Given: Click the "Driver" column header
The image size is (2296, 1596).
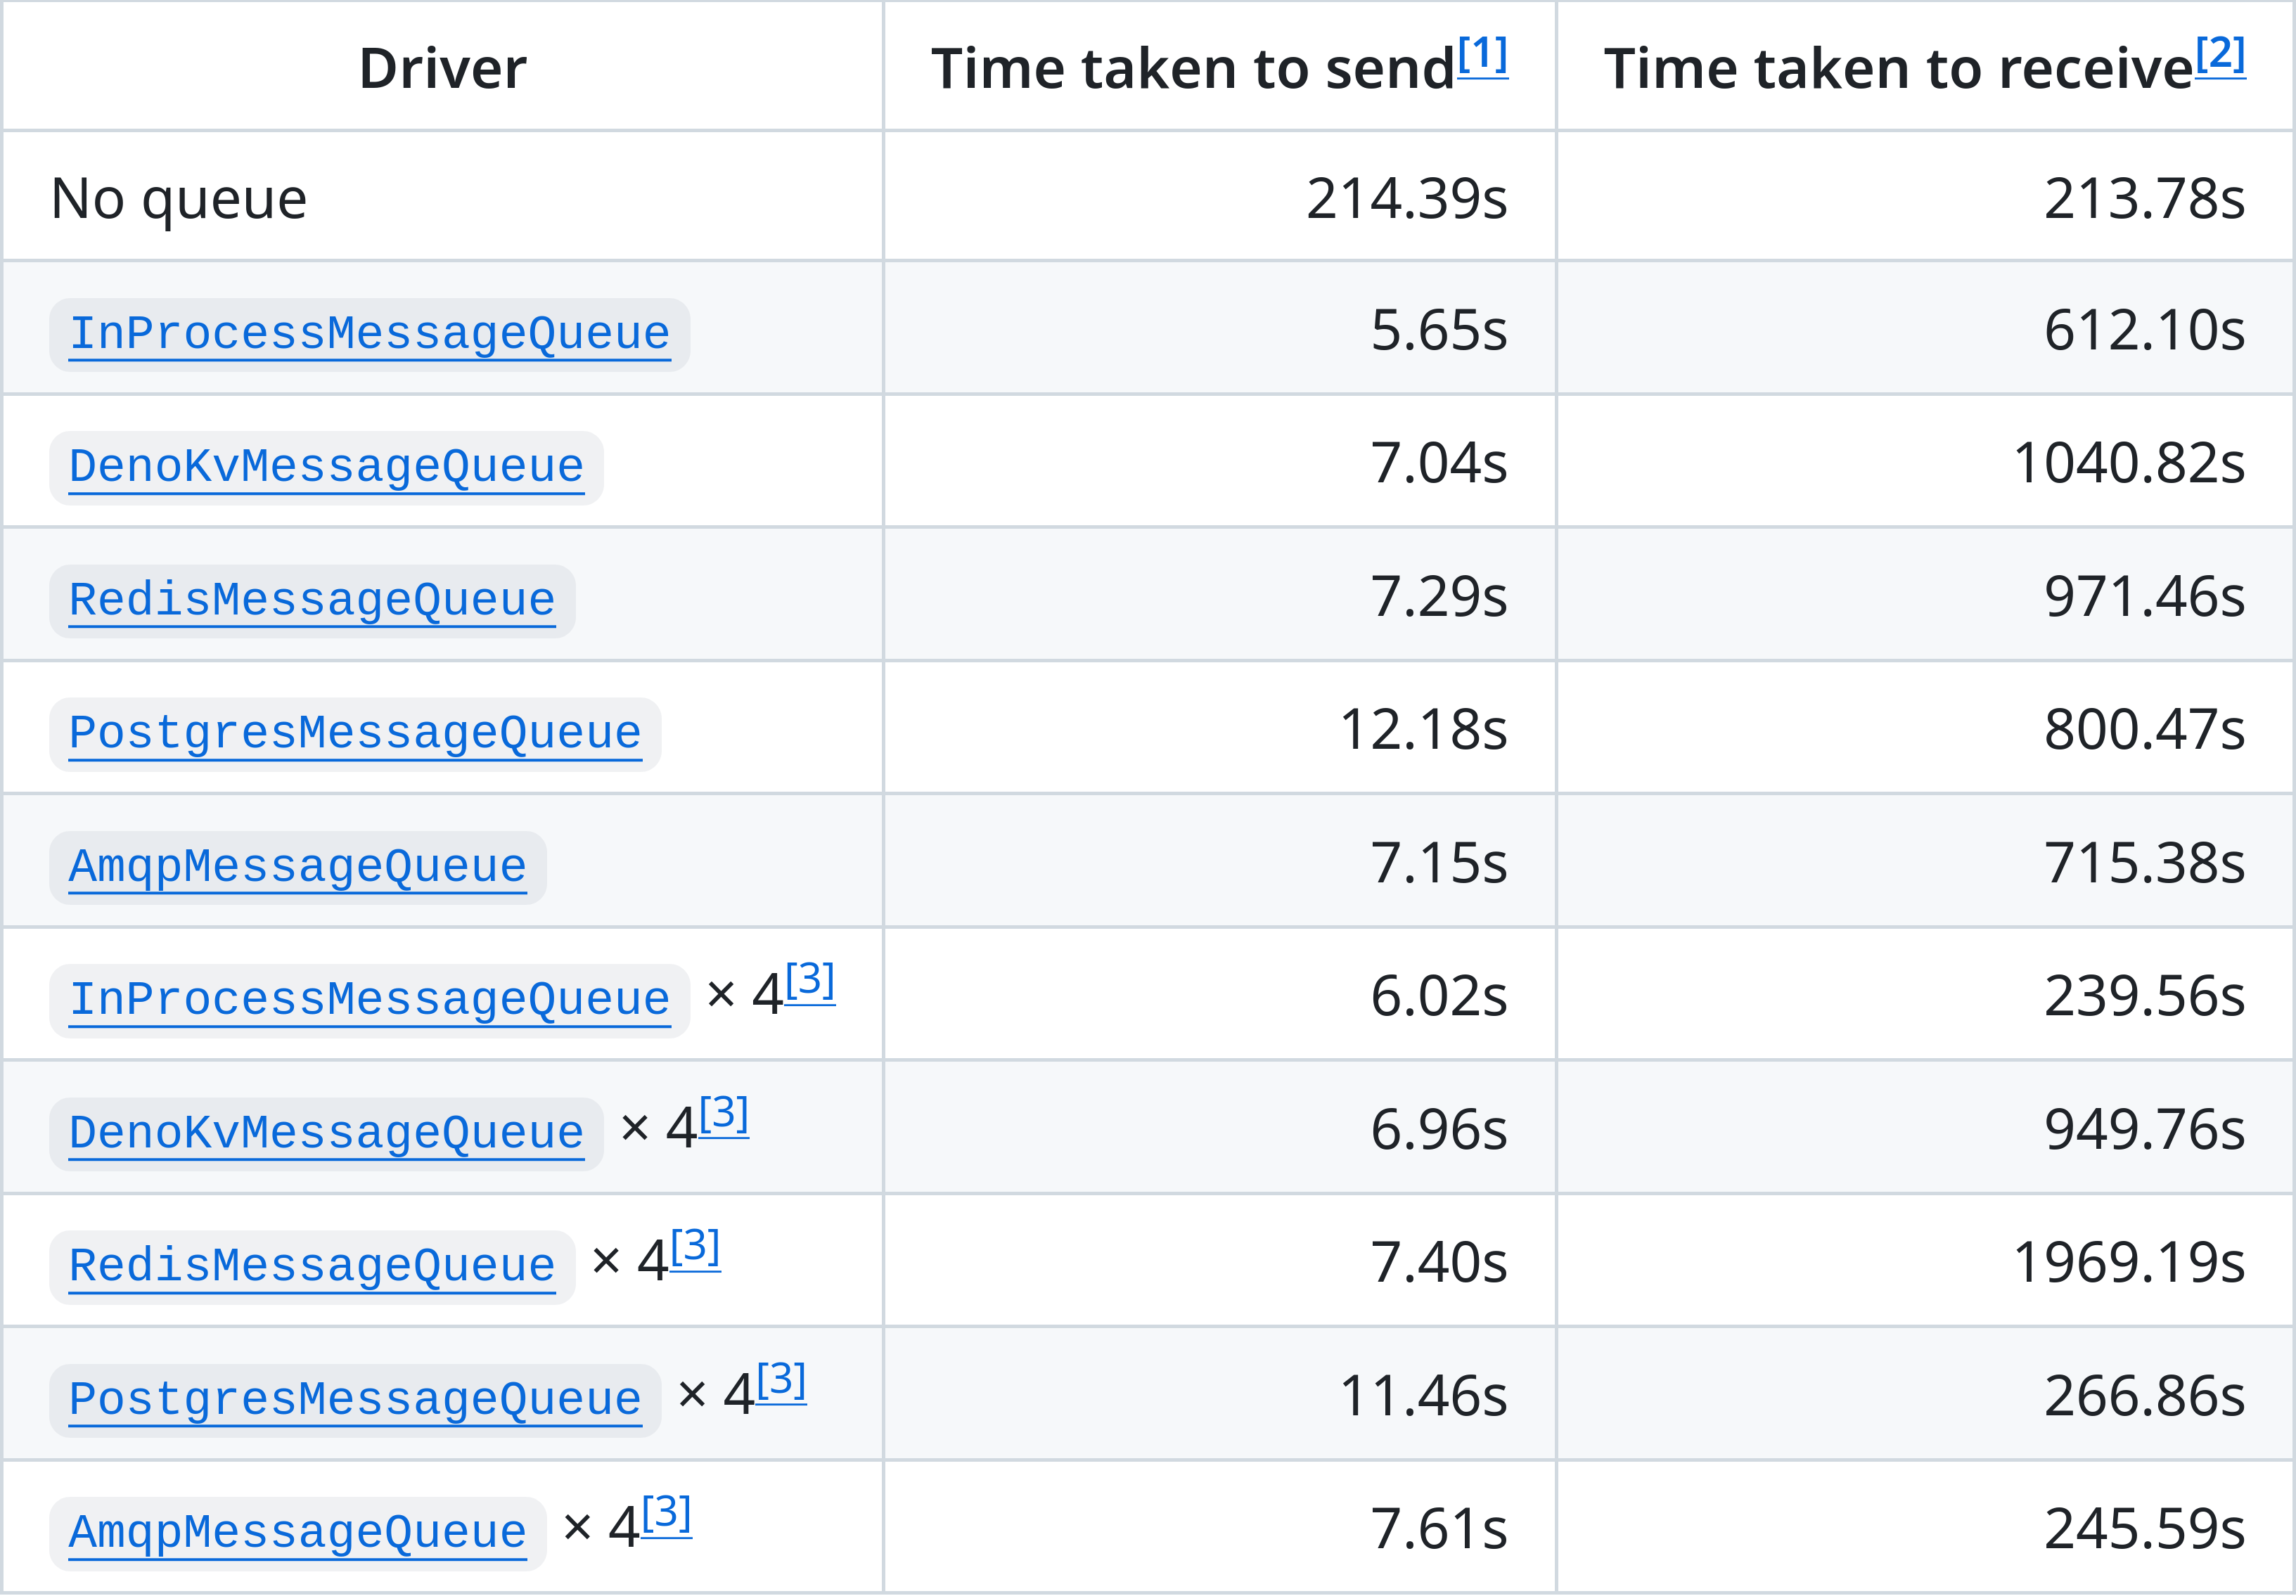Looking at the screenshot, I should click(442, 69).
